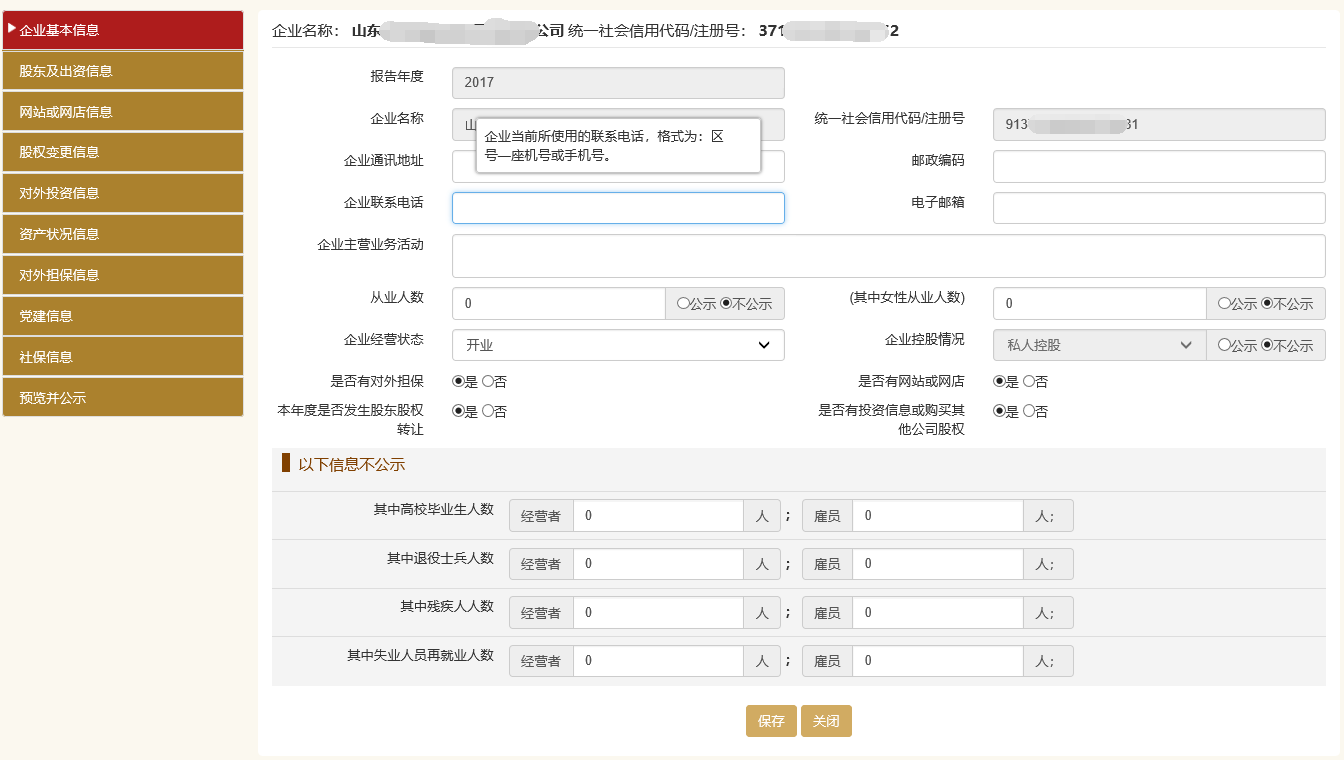This screenshot has height=760, width=1344.
Task: Click 失业人员再就业 雇员 count field
Action: 938,661
